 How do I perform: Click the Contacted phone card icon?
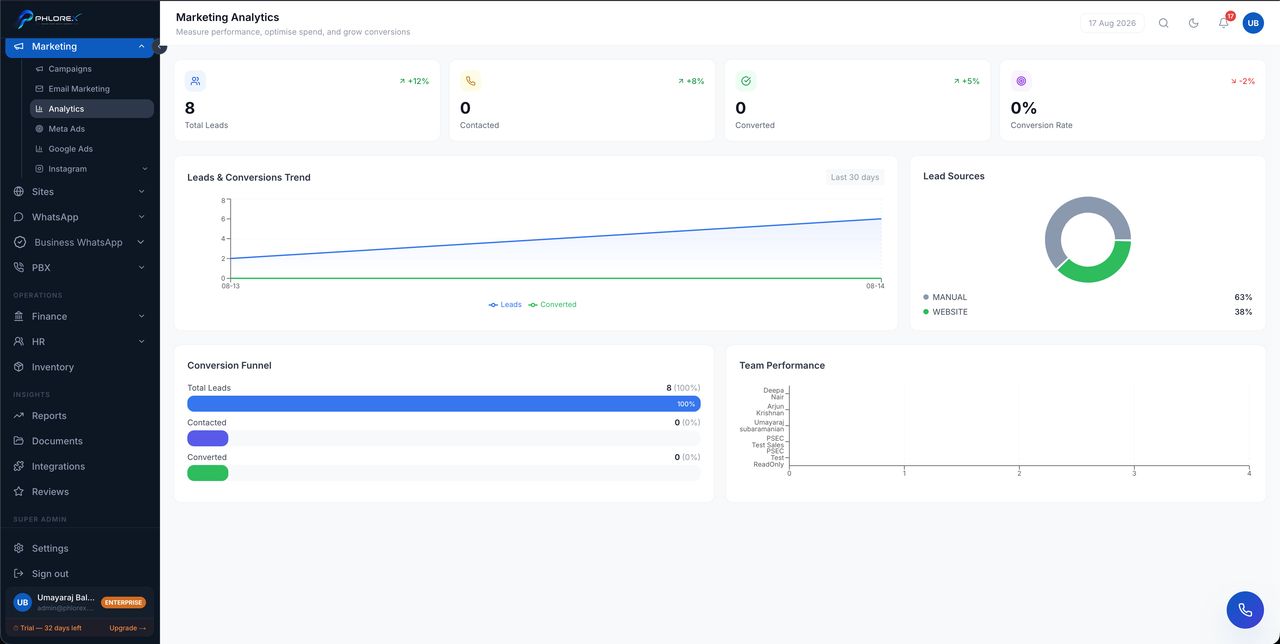click(470, 81)
